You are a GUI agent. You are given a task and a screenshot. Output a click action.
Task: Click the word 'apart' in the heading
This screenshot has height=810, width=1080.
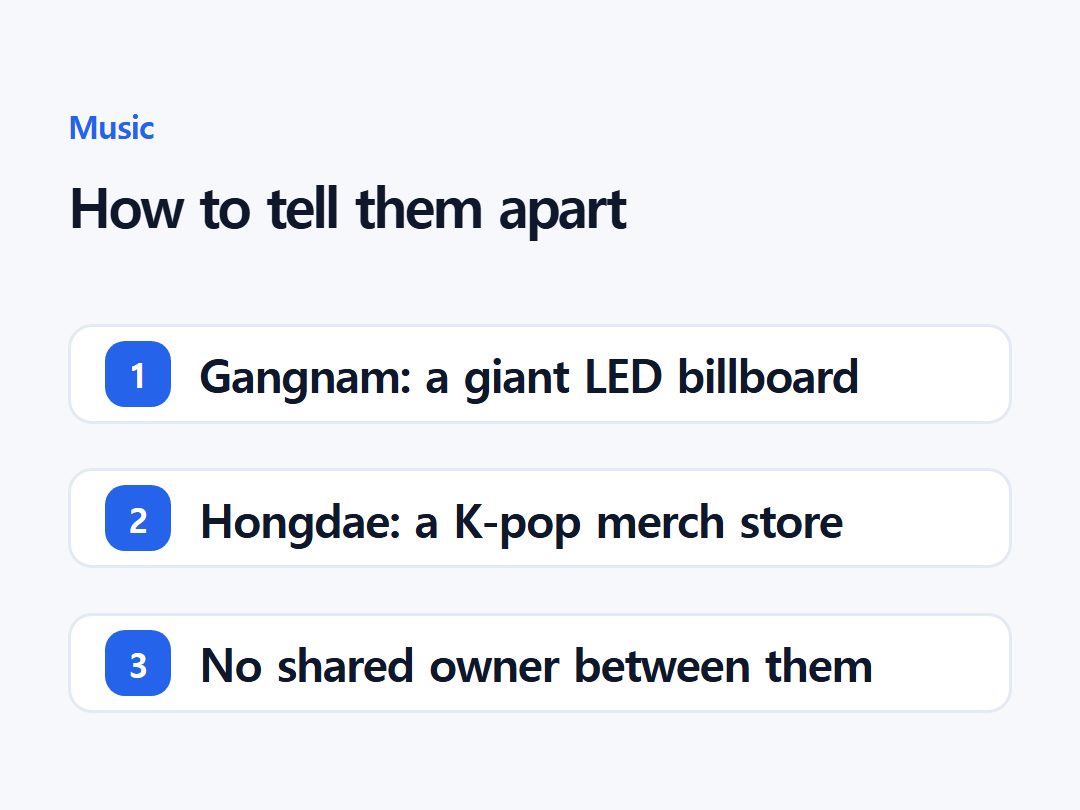pos(563,212)
